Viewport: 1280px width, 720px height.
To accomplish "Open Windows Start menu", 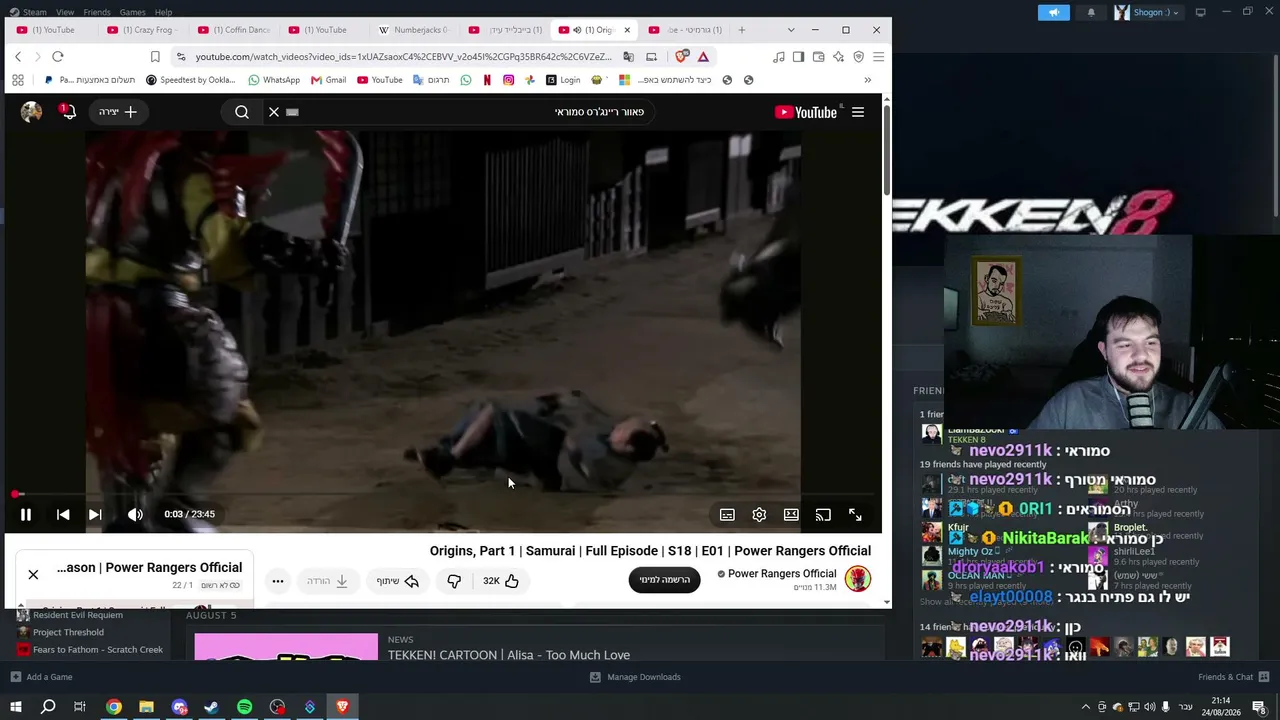I will [x=16, y=707].
